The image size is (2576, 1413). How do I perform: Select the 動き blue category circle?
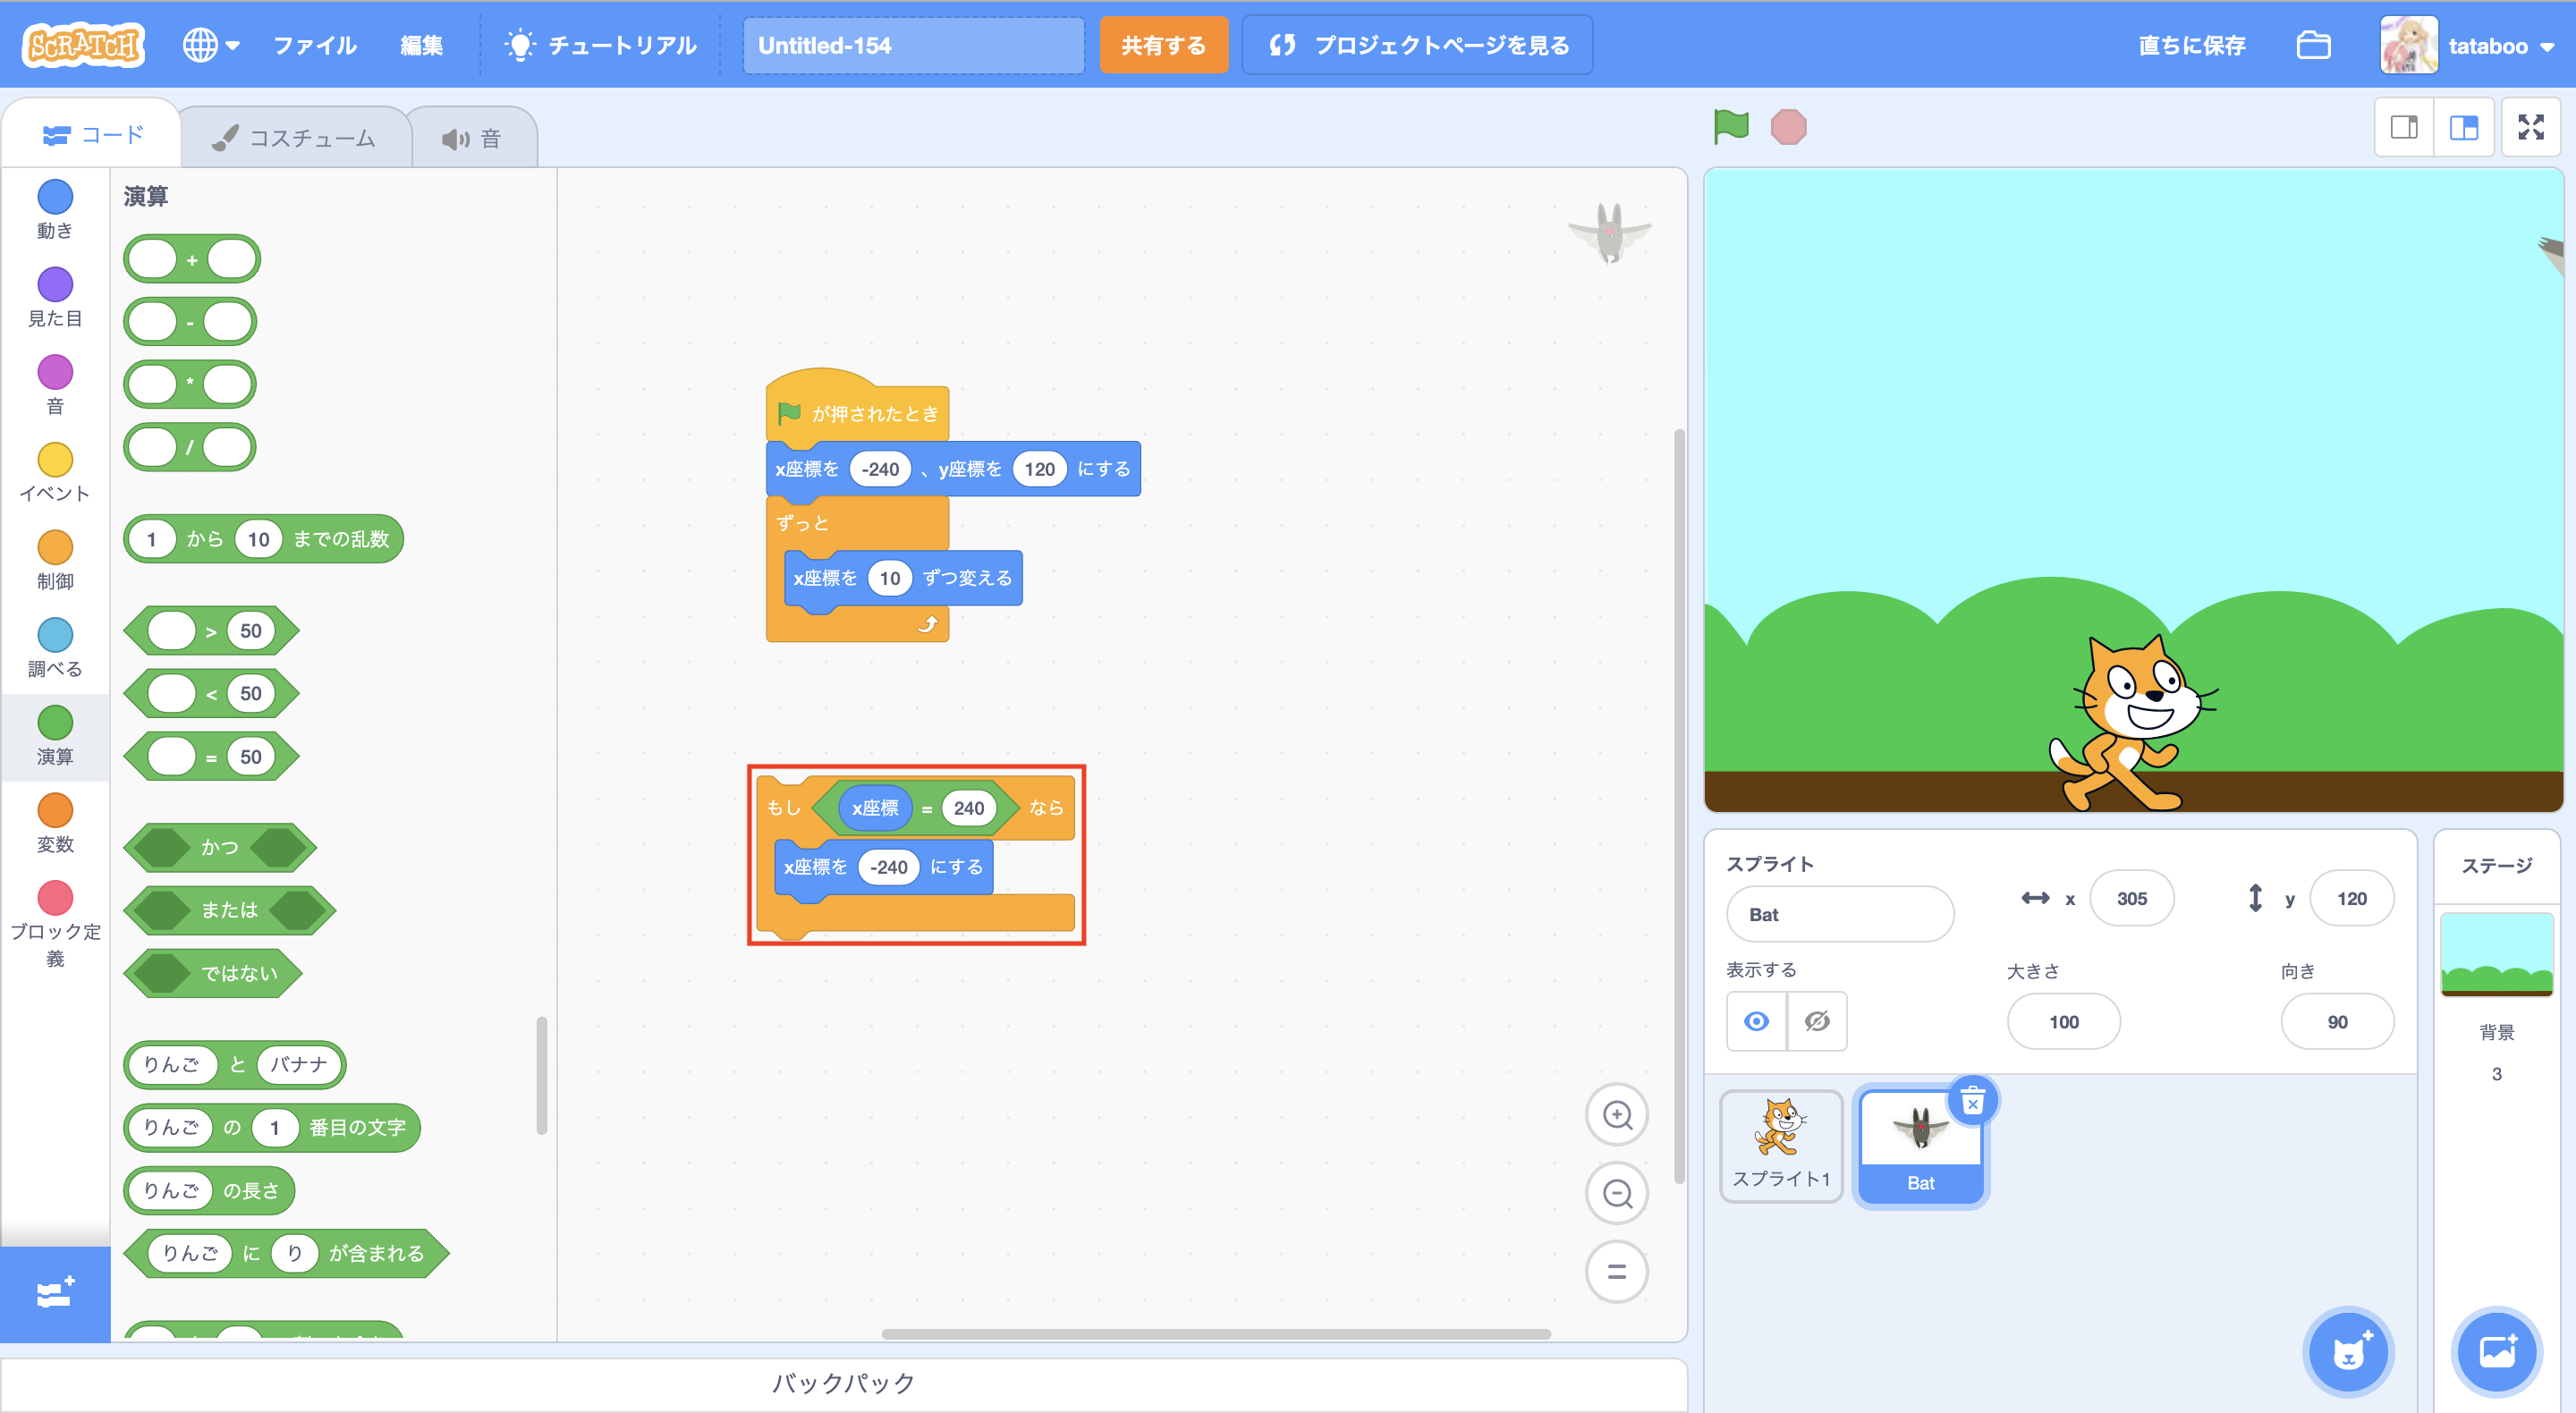click(55, 197)
